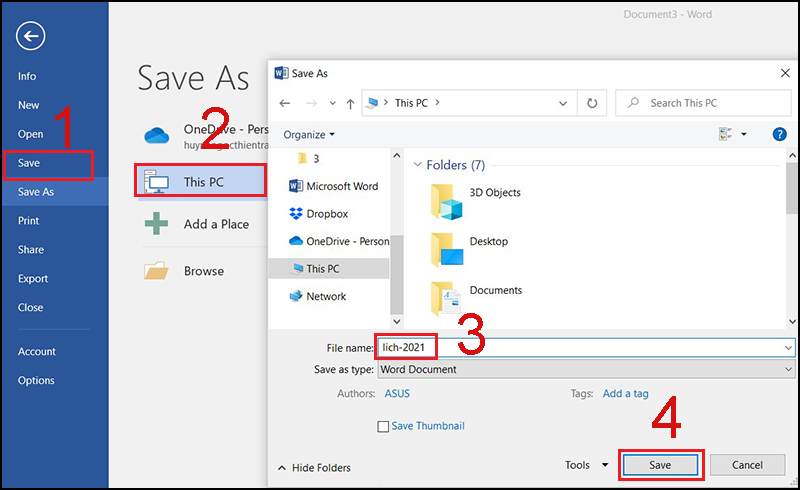Click the file list scrollbar thumb
This screenshot has height=490, width=800.
tap(792, 189)
